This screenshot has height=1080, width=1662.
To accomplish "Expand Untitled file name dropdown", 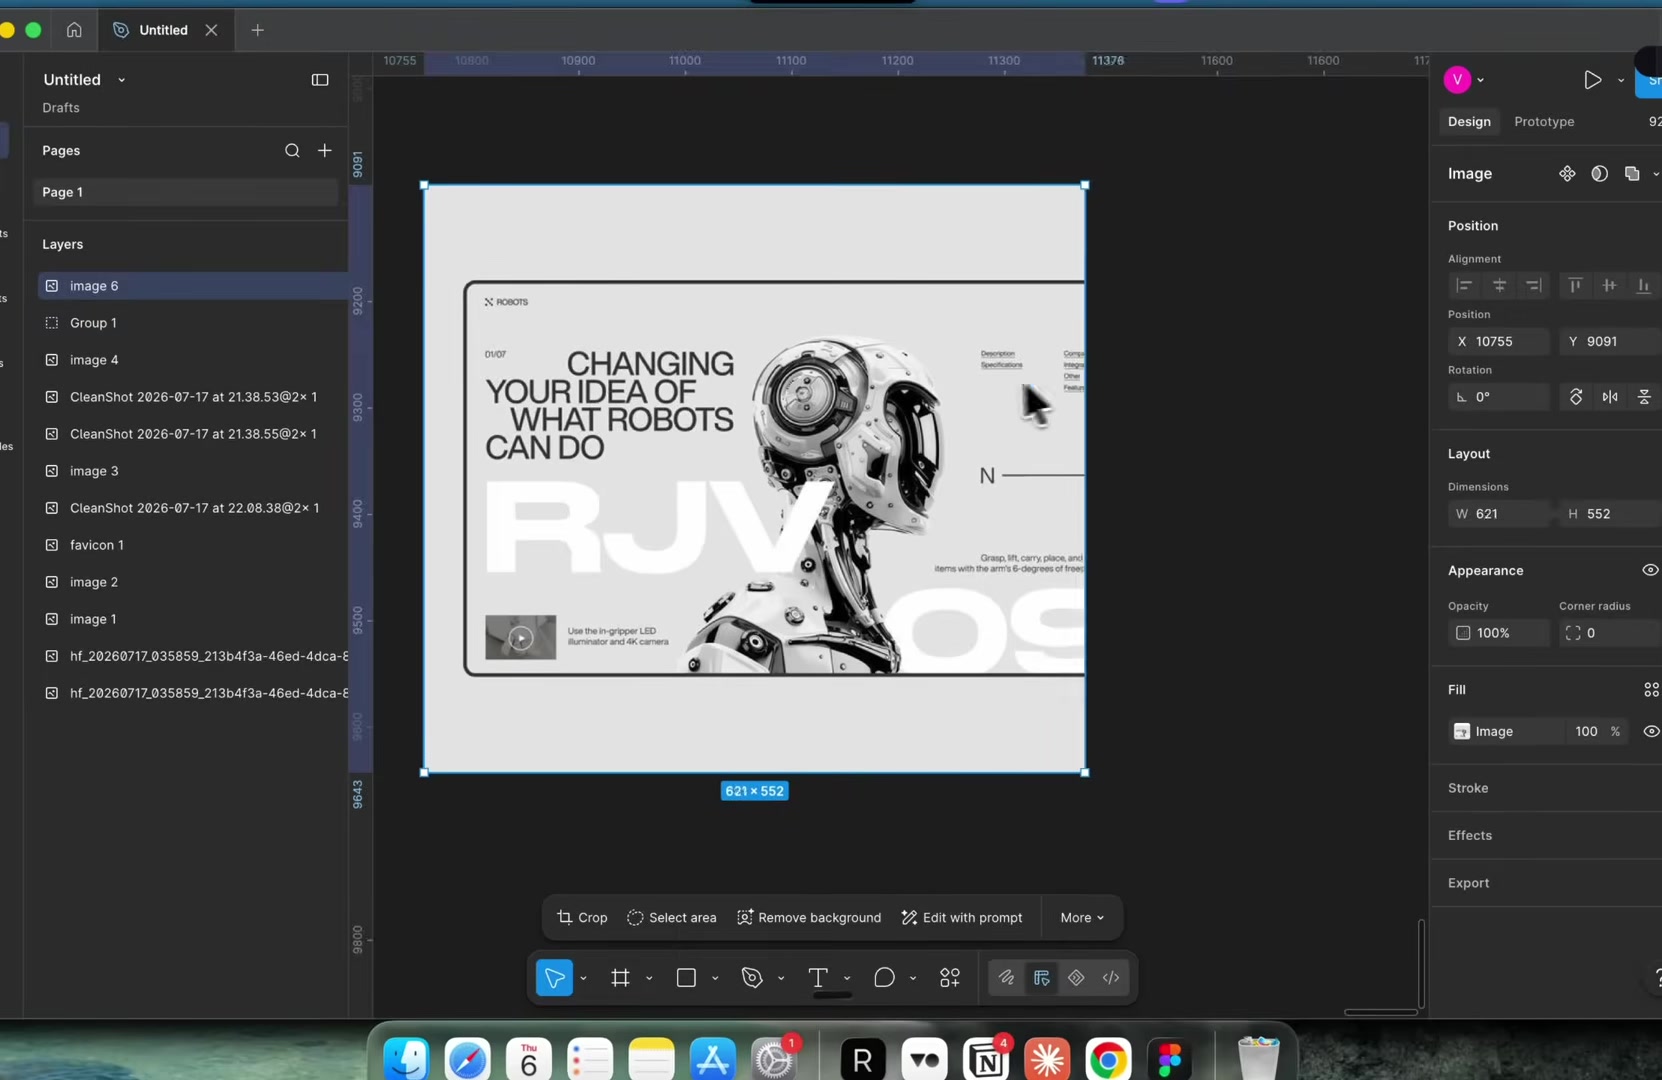I will click(122, 80).
